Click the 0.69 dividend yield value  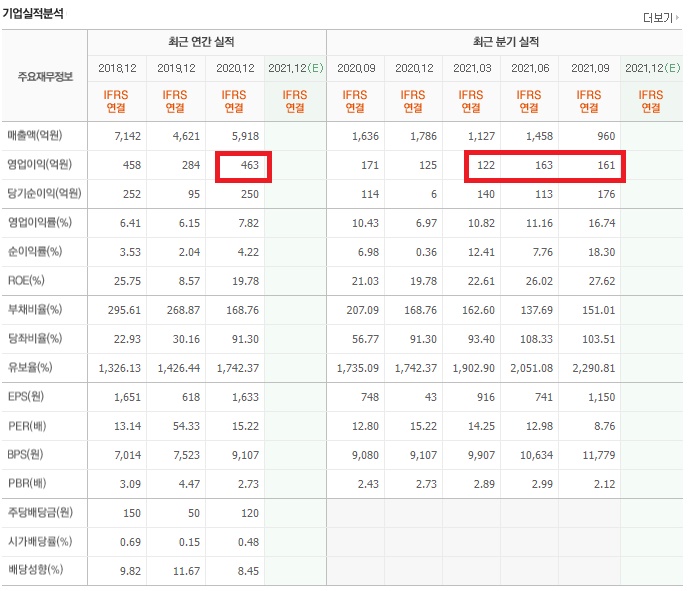coord(130,543)
